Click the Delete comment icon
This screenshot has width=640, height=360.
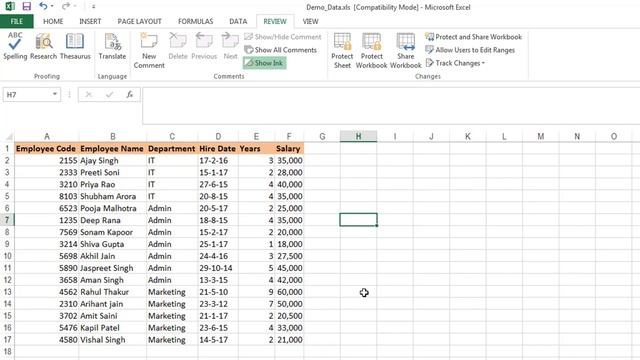point(178,41)
